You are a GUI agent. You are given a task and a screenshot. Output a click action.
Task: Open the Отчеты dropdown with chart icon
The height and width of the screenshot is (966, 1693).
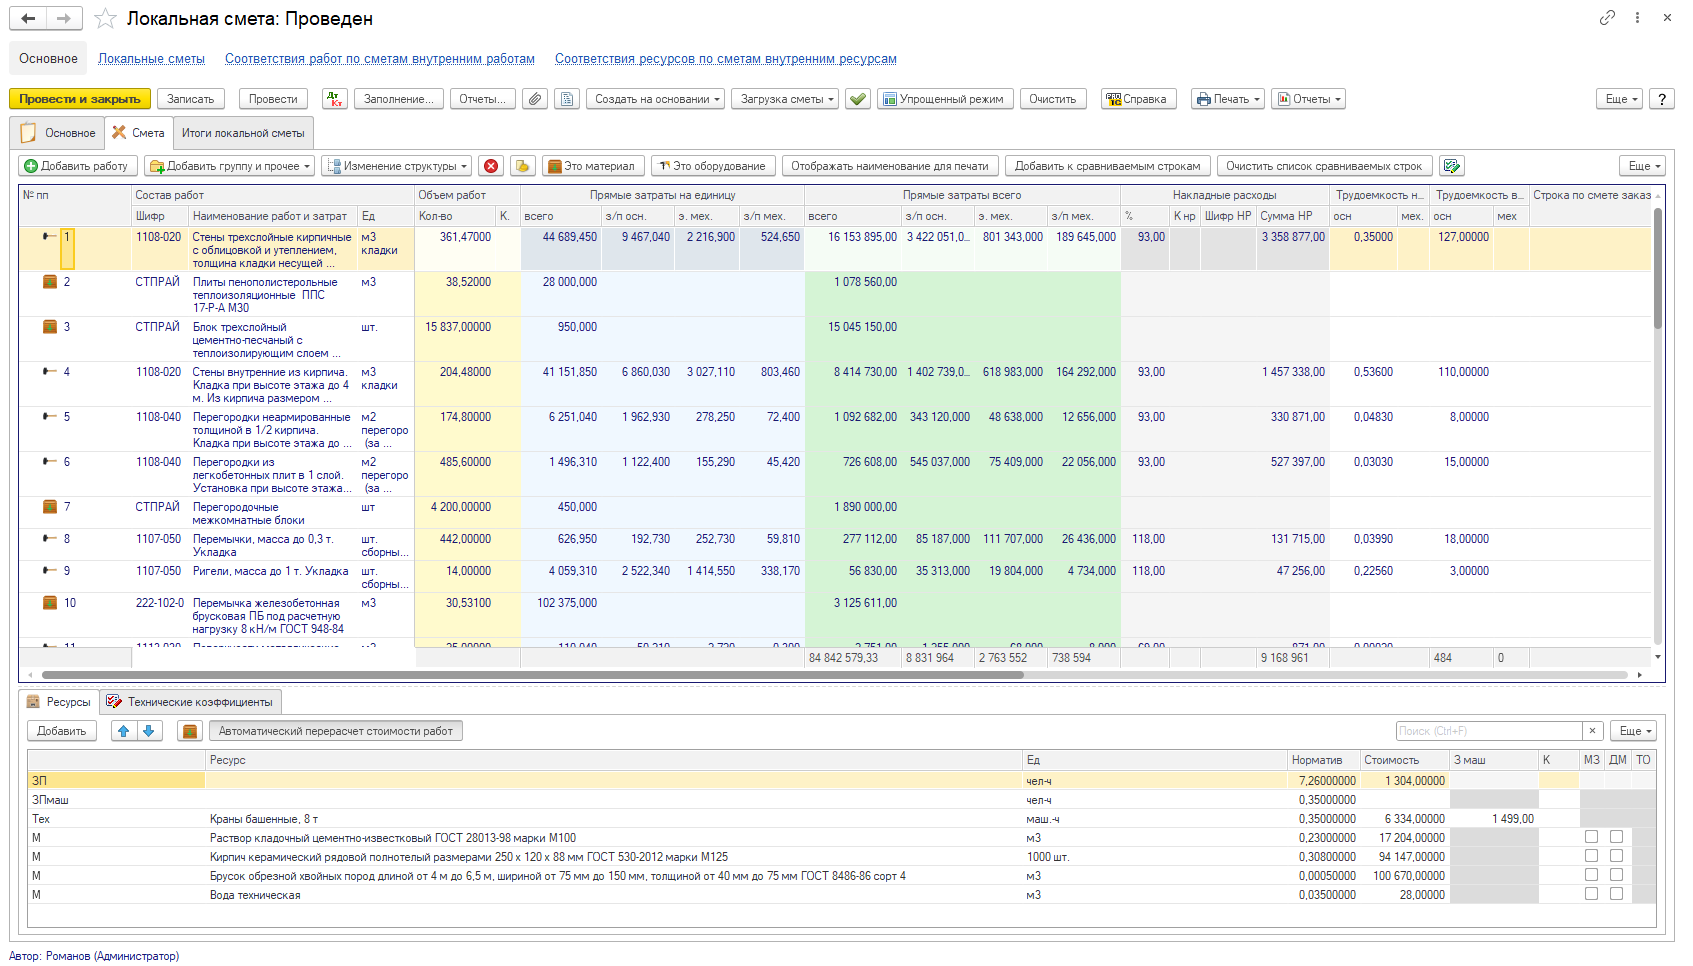point(1308,99)
